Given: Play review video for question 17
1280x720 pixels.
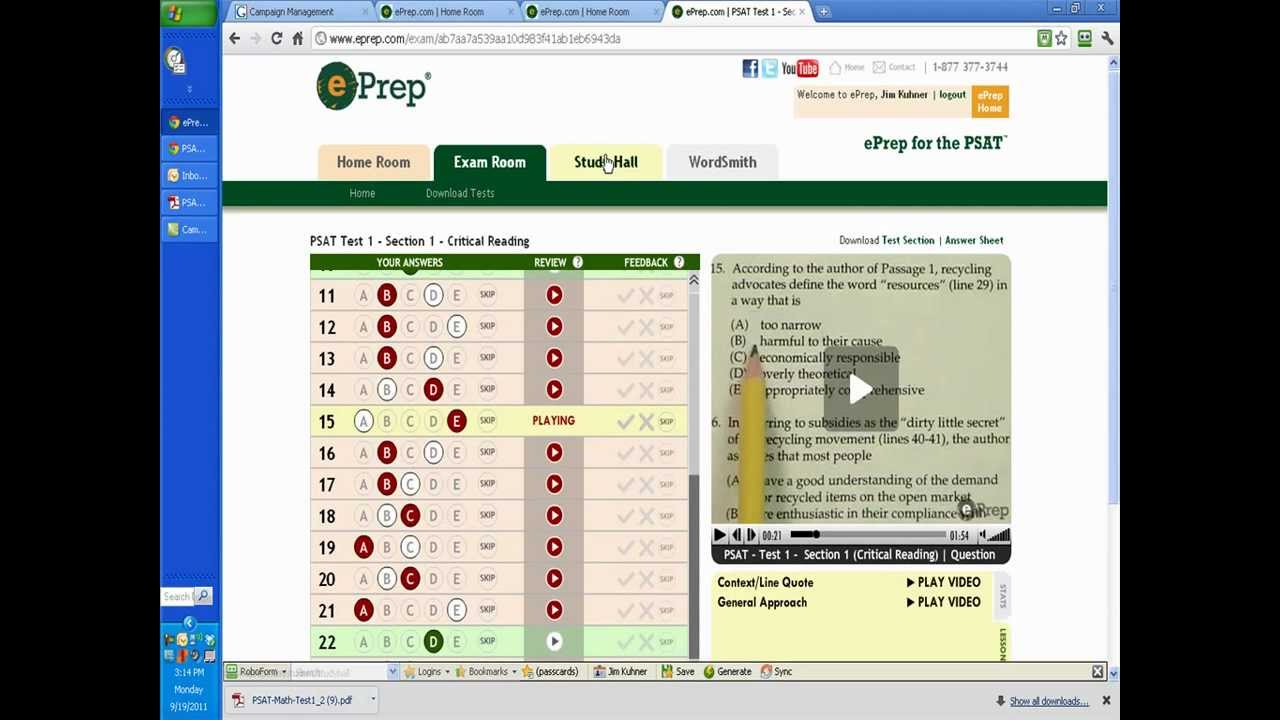Looking at the screenshot, I should point(554,484).
